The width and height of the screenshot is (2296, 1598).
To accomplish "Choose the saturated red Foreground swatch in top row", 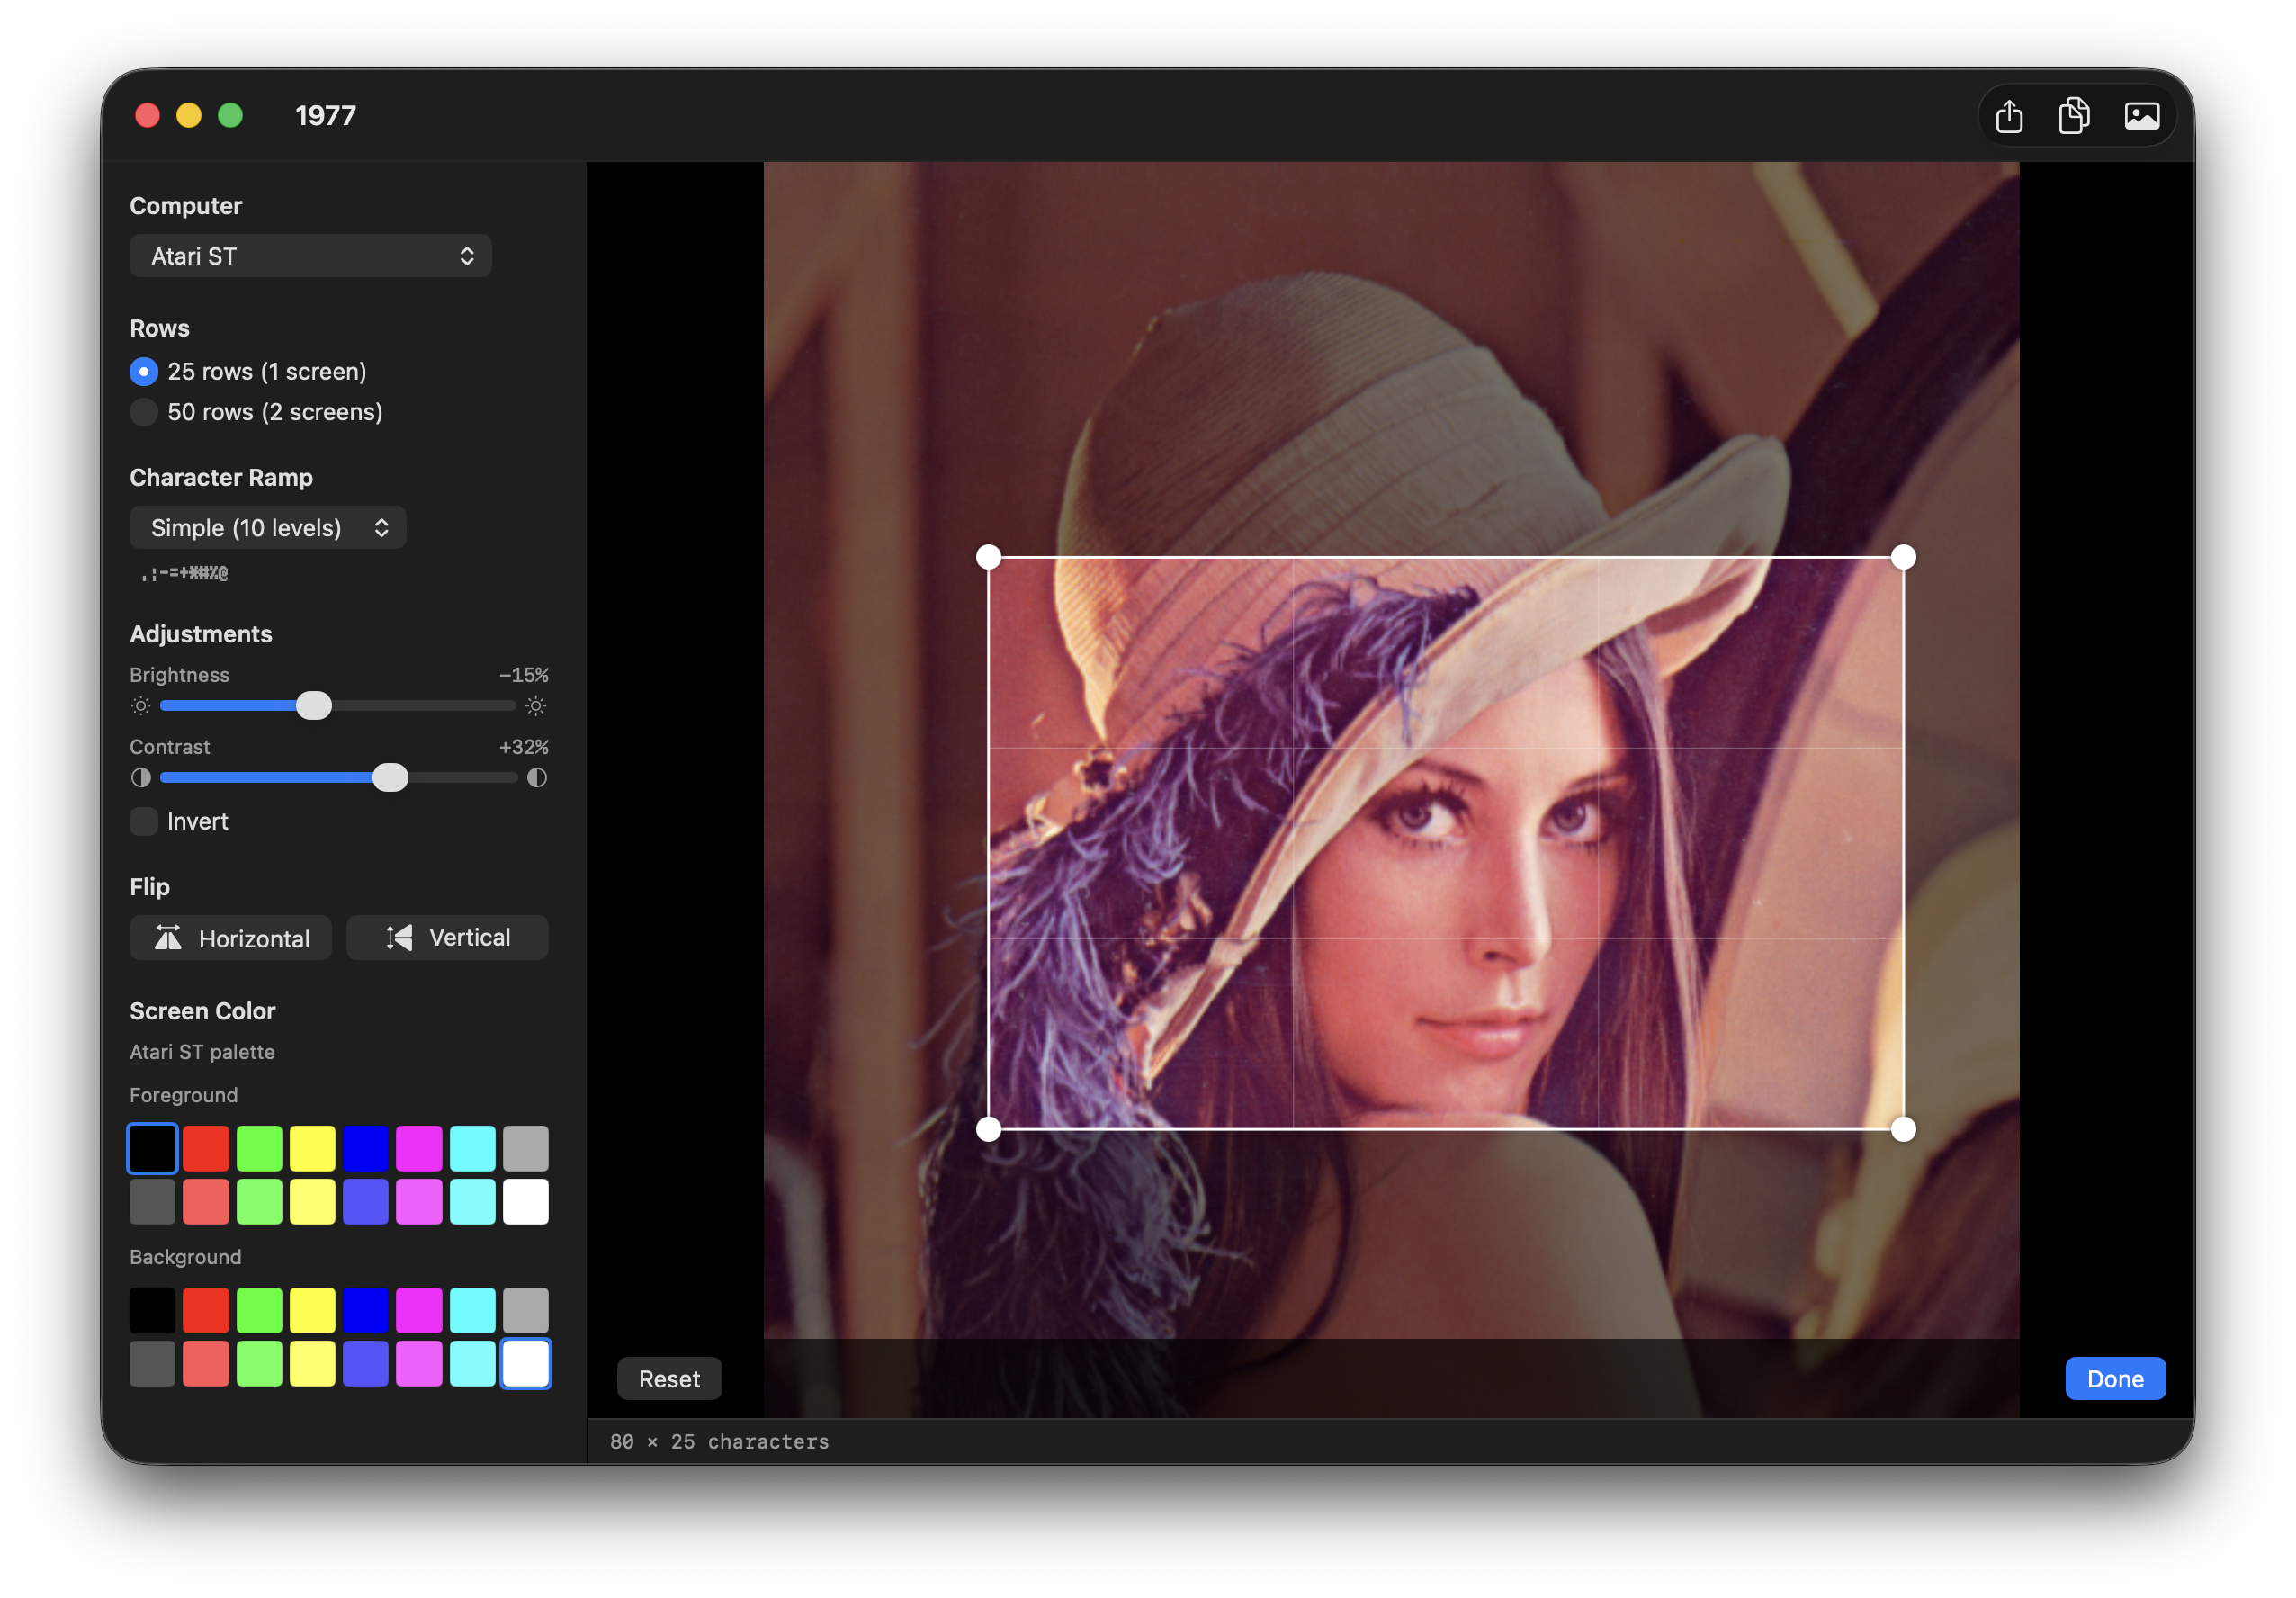I will 206,1148.
